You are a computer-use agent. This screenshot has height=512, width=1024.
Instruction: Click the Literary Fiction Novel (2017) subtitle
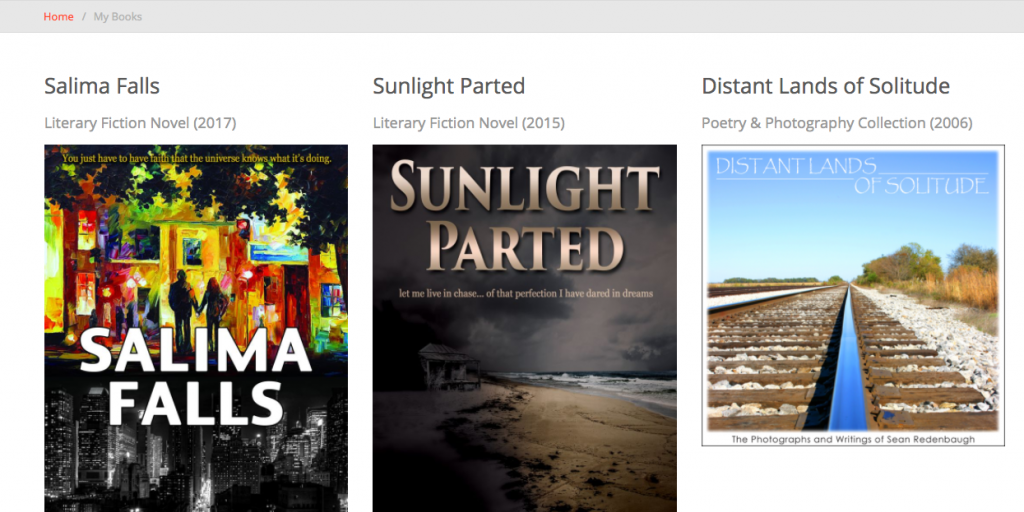click(140, 123)
